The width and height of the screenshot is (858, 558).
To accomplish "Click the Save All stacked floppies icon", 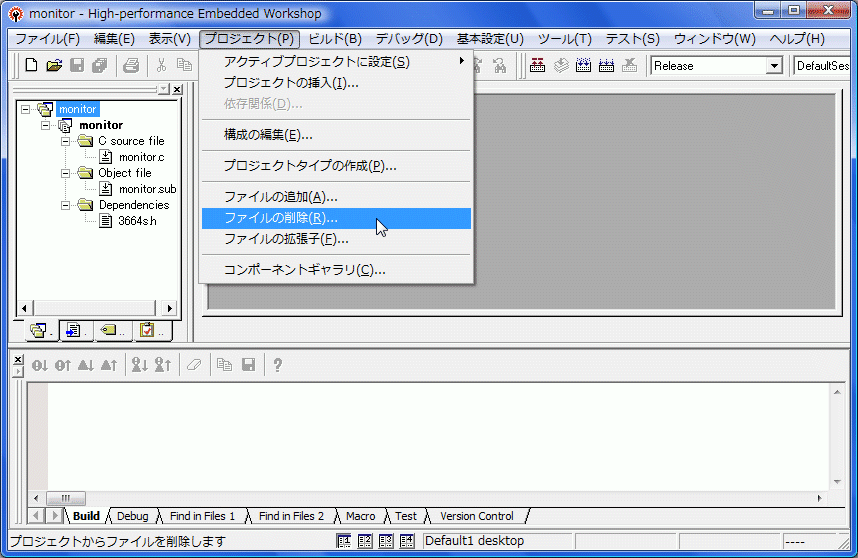I will (100, 66).
